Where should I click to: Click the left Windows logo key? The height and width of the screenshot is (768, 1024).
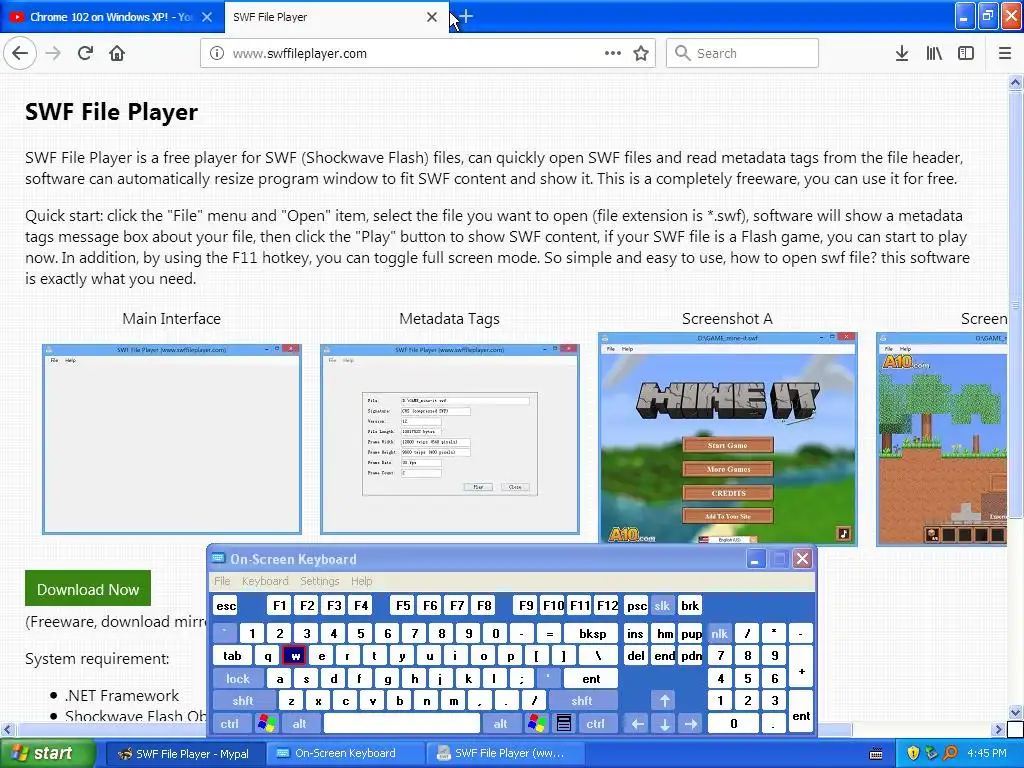tap(266, 724)
